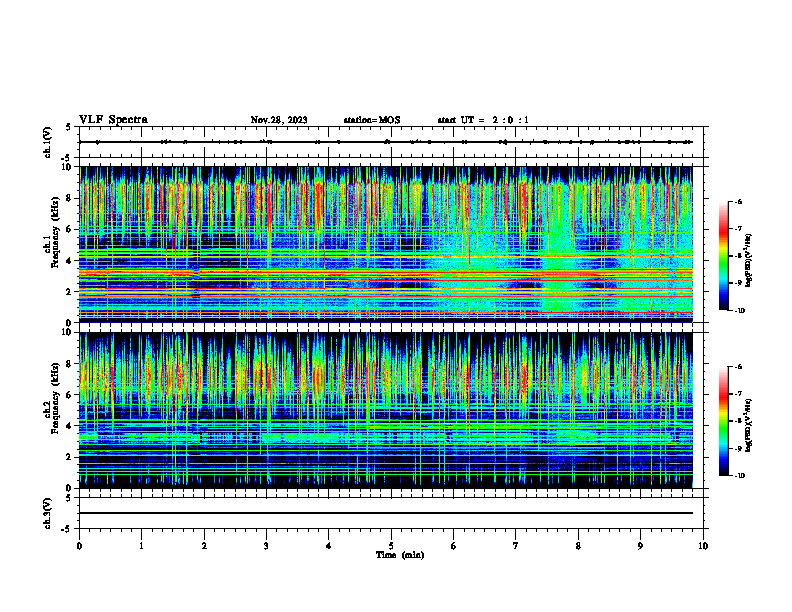
Task: Click the ch.1 colorbar log(PSD) units label
Action: click(749, 260)
